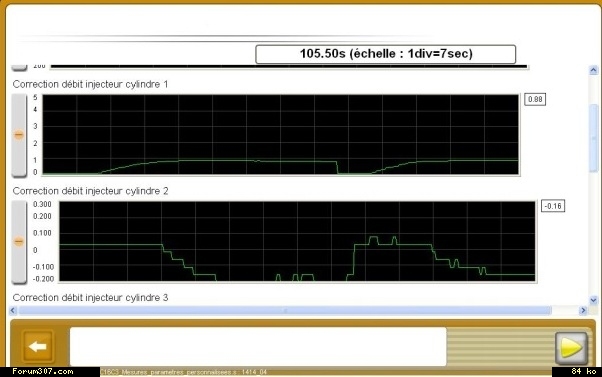This screenshot has height=377, width=602.
Task: Click the 0.88 value box for cylindre 1
Action: point(535,99)
